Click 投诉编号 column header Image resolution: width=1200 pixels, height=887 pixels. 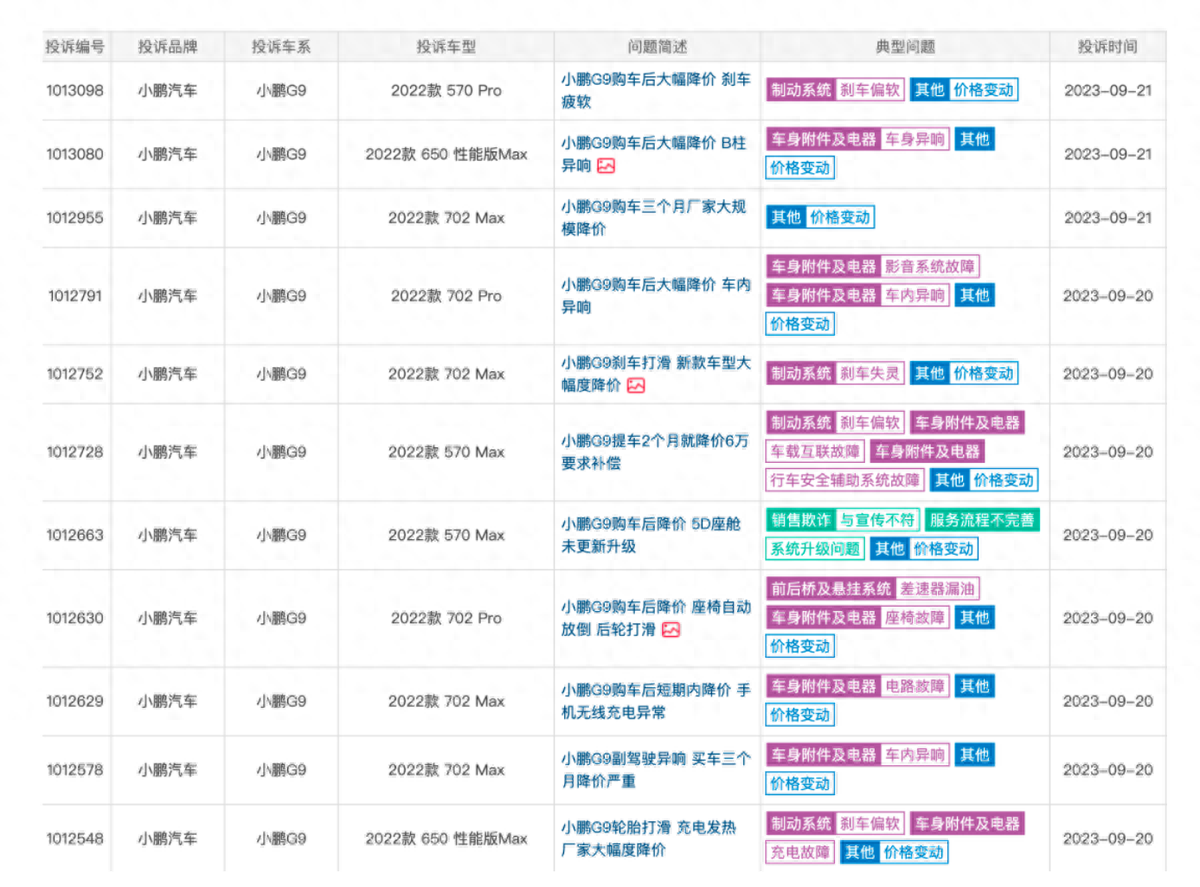(x=77, y=46)
